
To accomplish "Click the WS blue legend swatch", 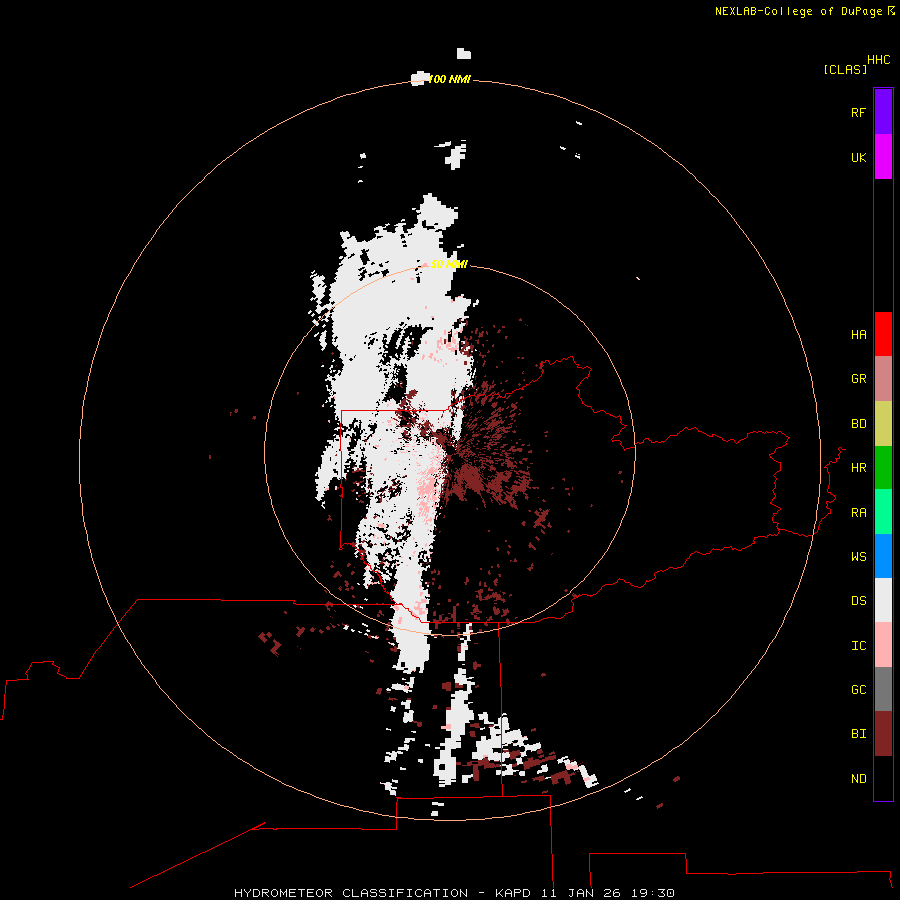I will [883, 556].
